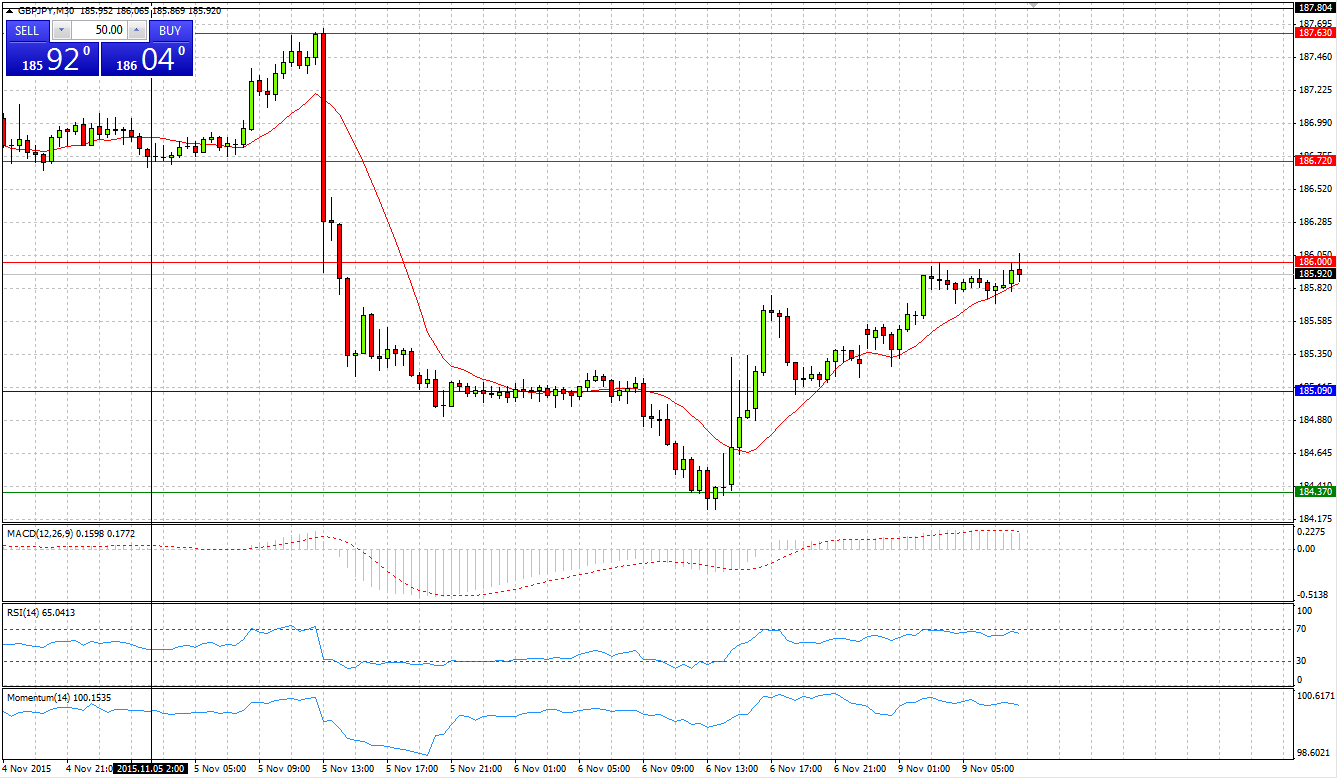
Task: Collapse the one-click trading panel triangle
Action: (10, 10)
